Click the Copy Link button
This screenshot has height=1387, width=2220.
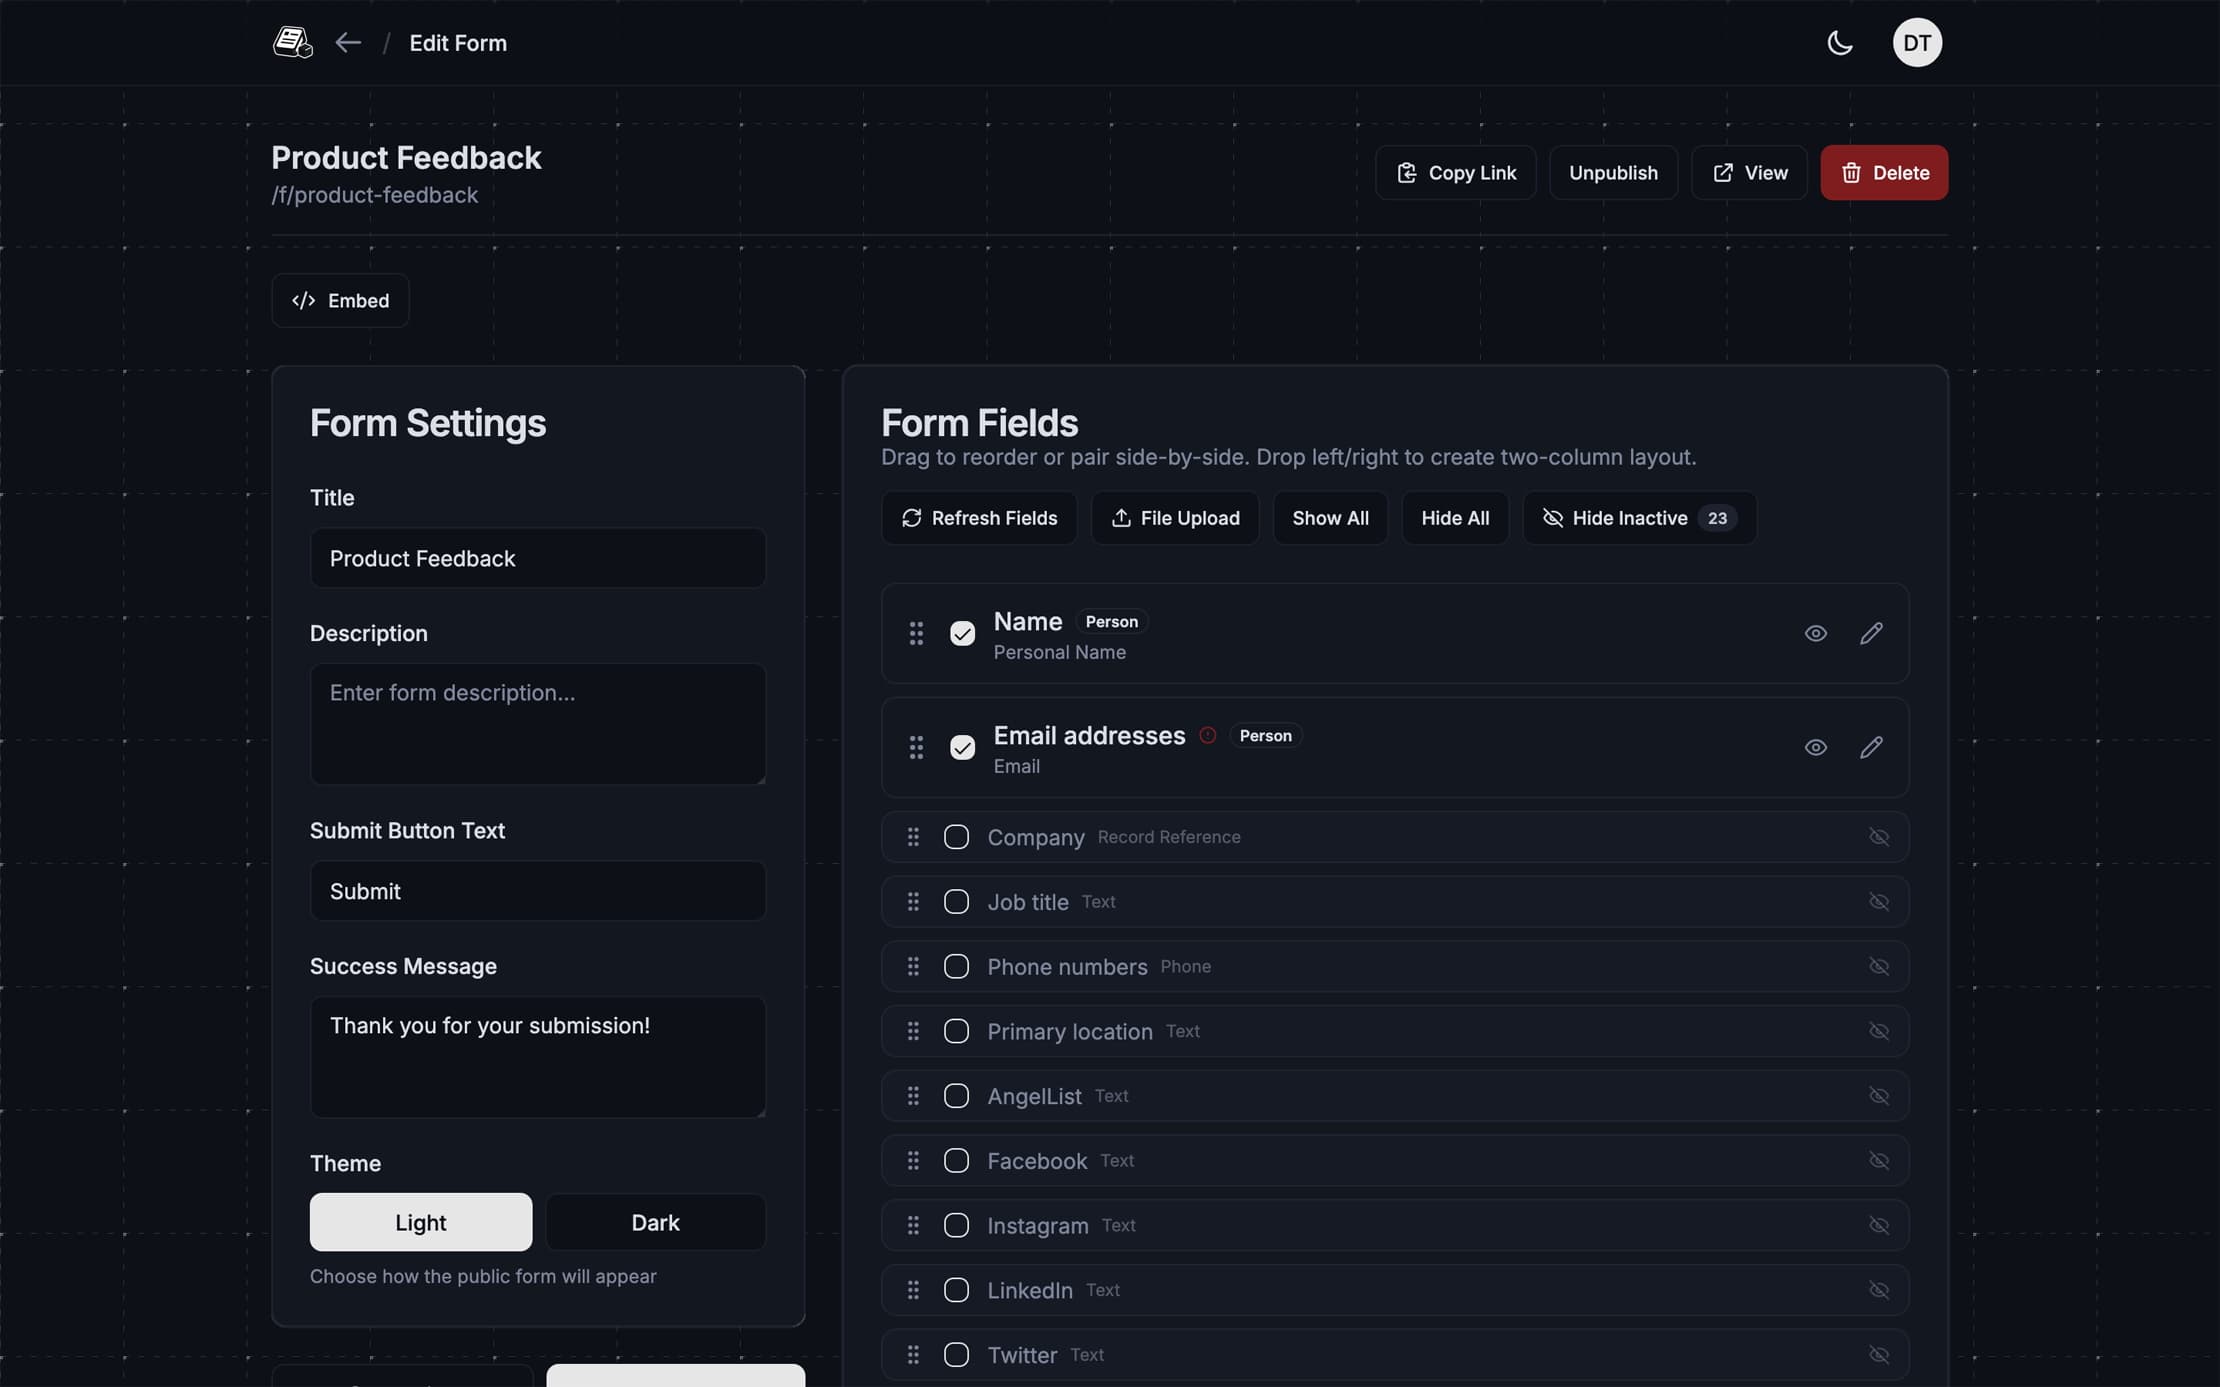pos(1455,173)
